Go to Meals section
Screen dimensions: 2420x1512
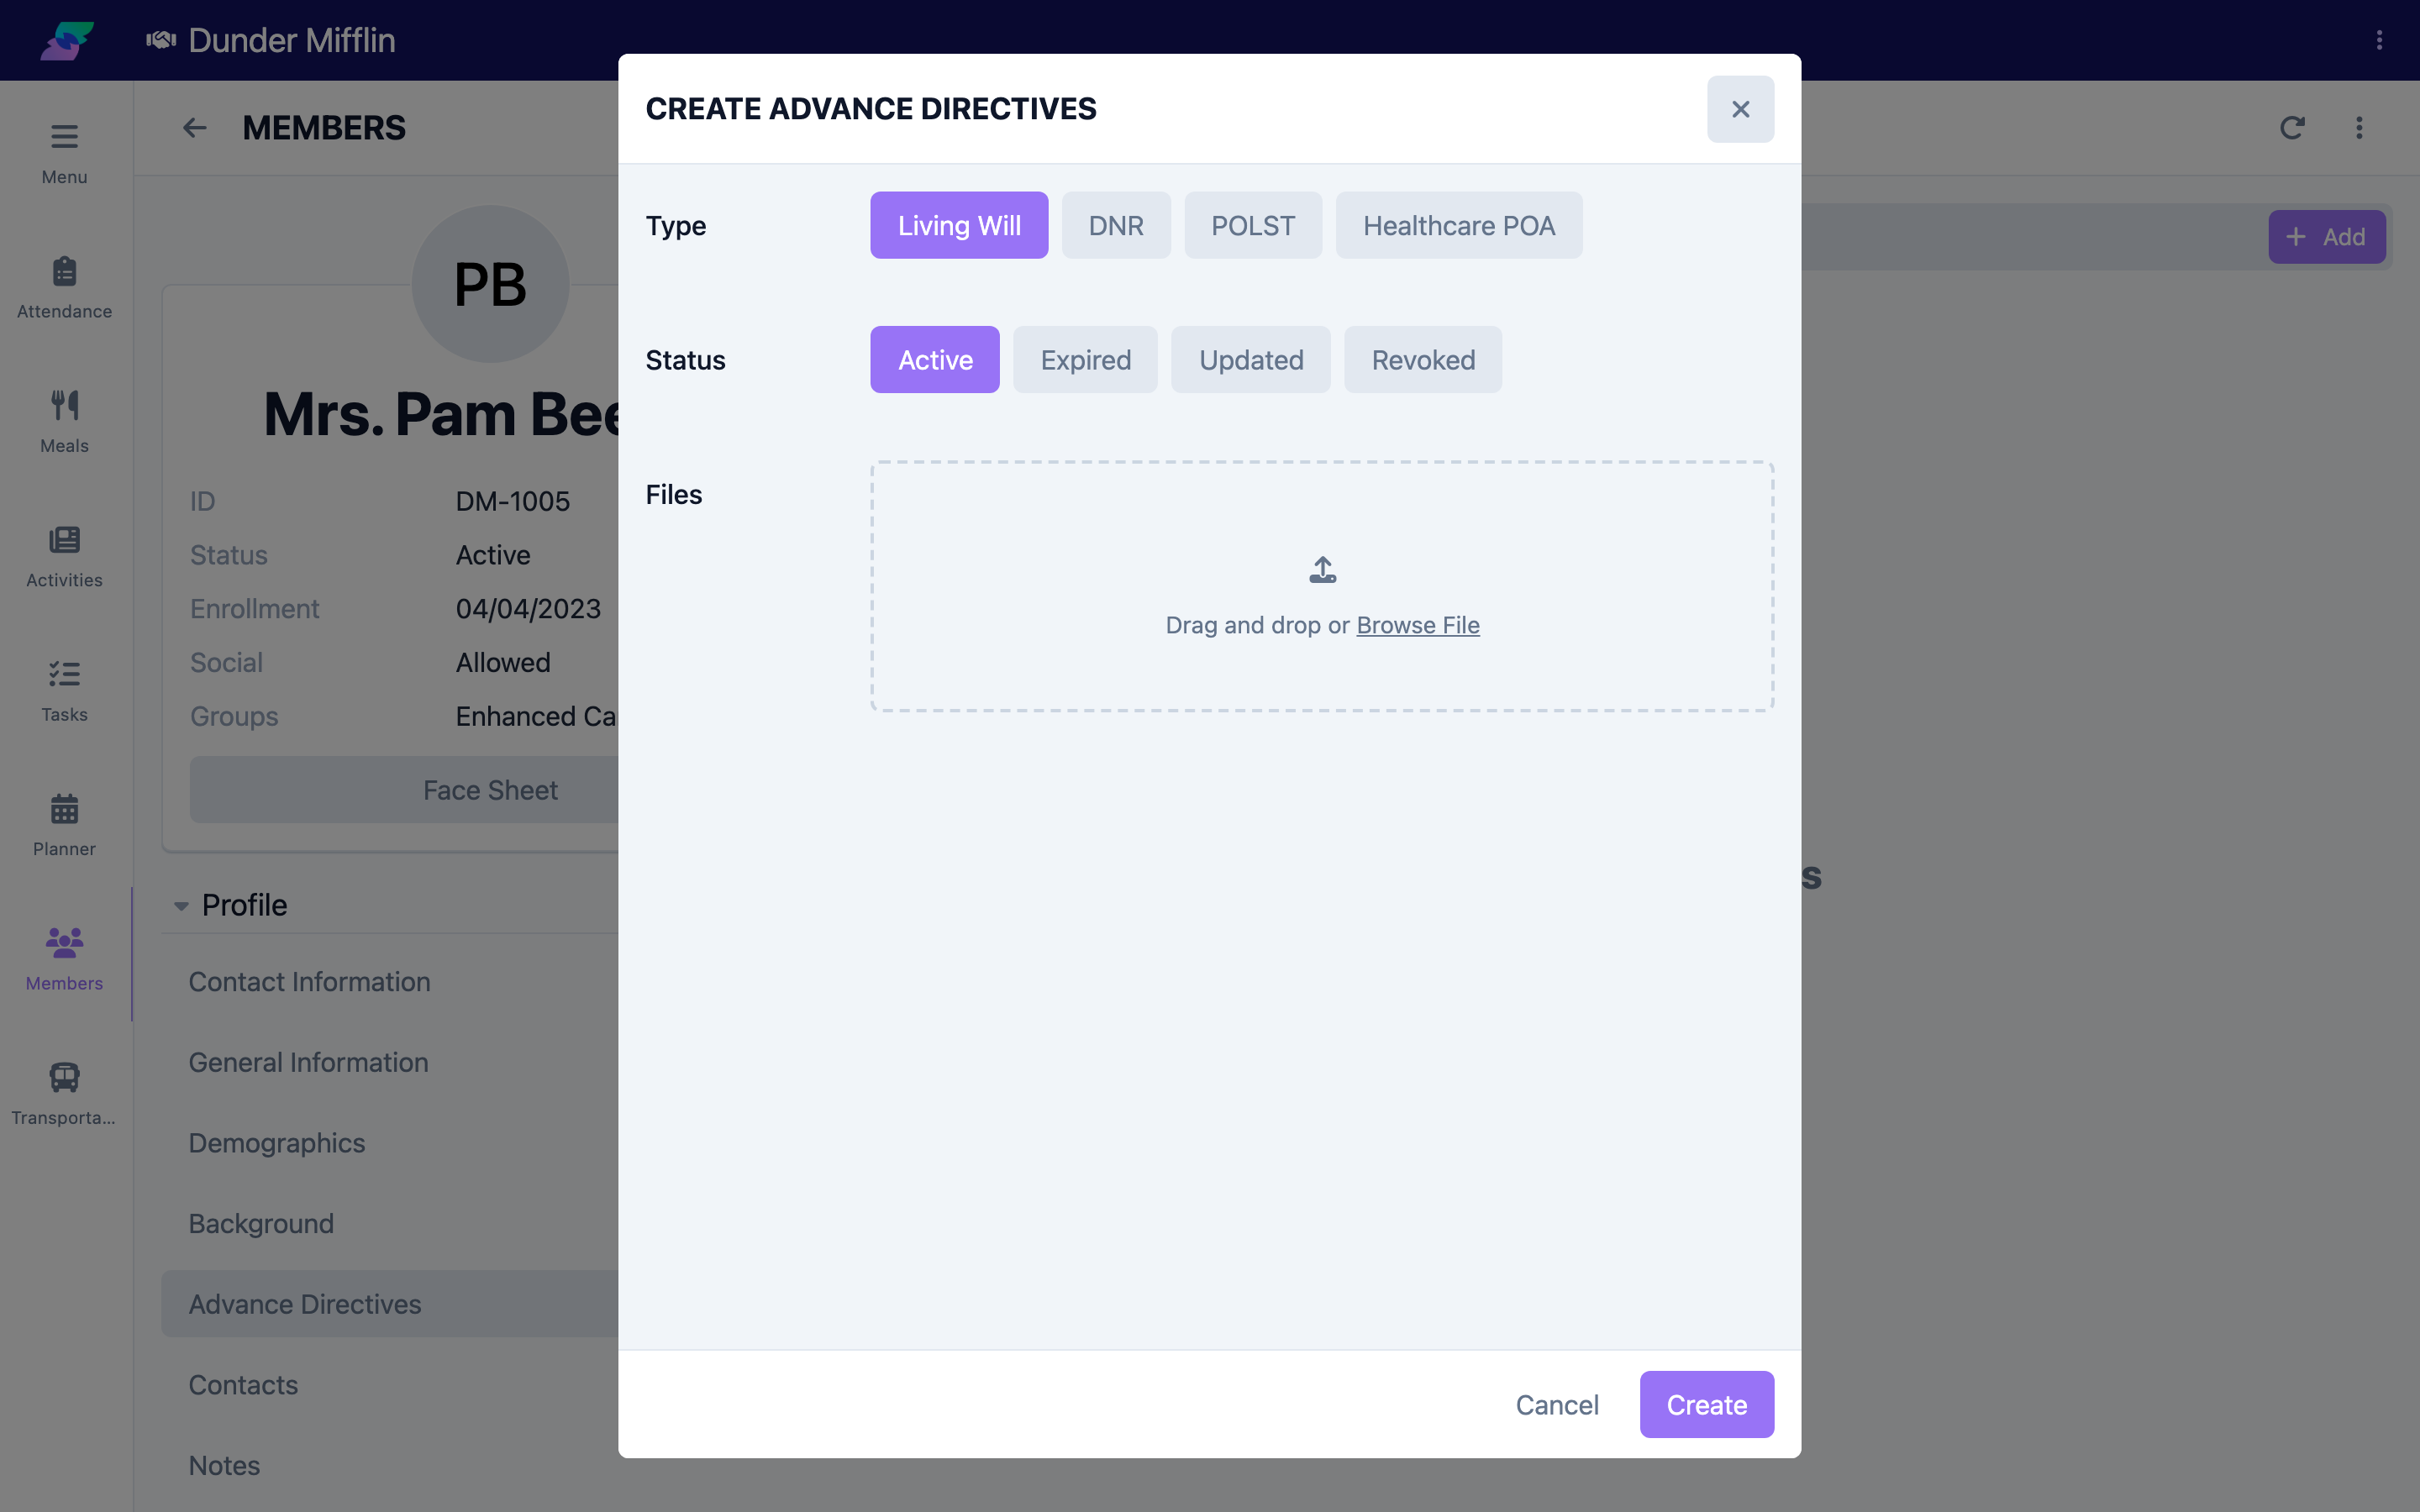[x=64, y=421]
